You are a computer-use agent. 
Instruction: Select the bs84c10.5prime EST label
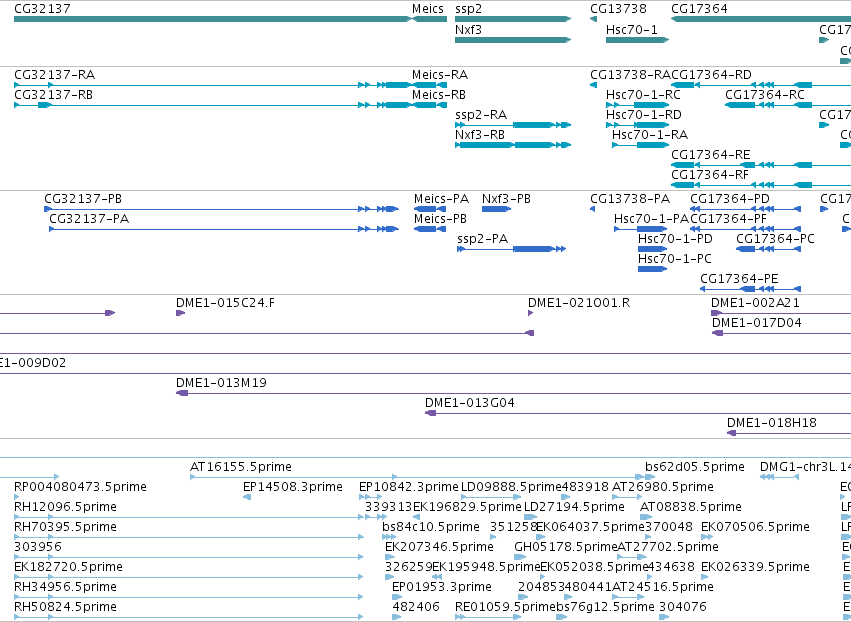(431, 527)
